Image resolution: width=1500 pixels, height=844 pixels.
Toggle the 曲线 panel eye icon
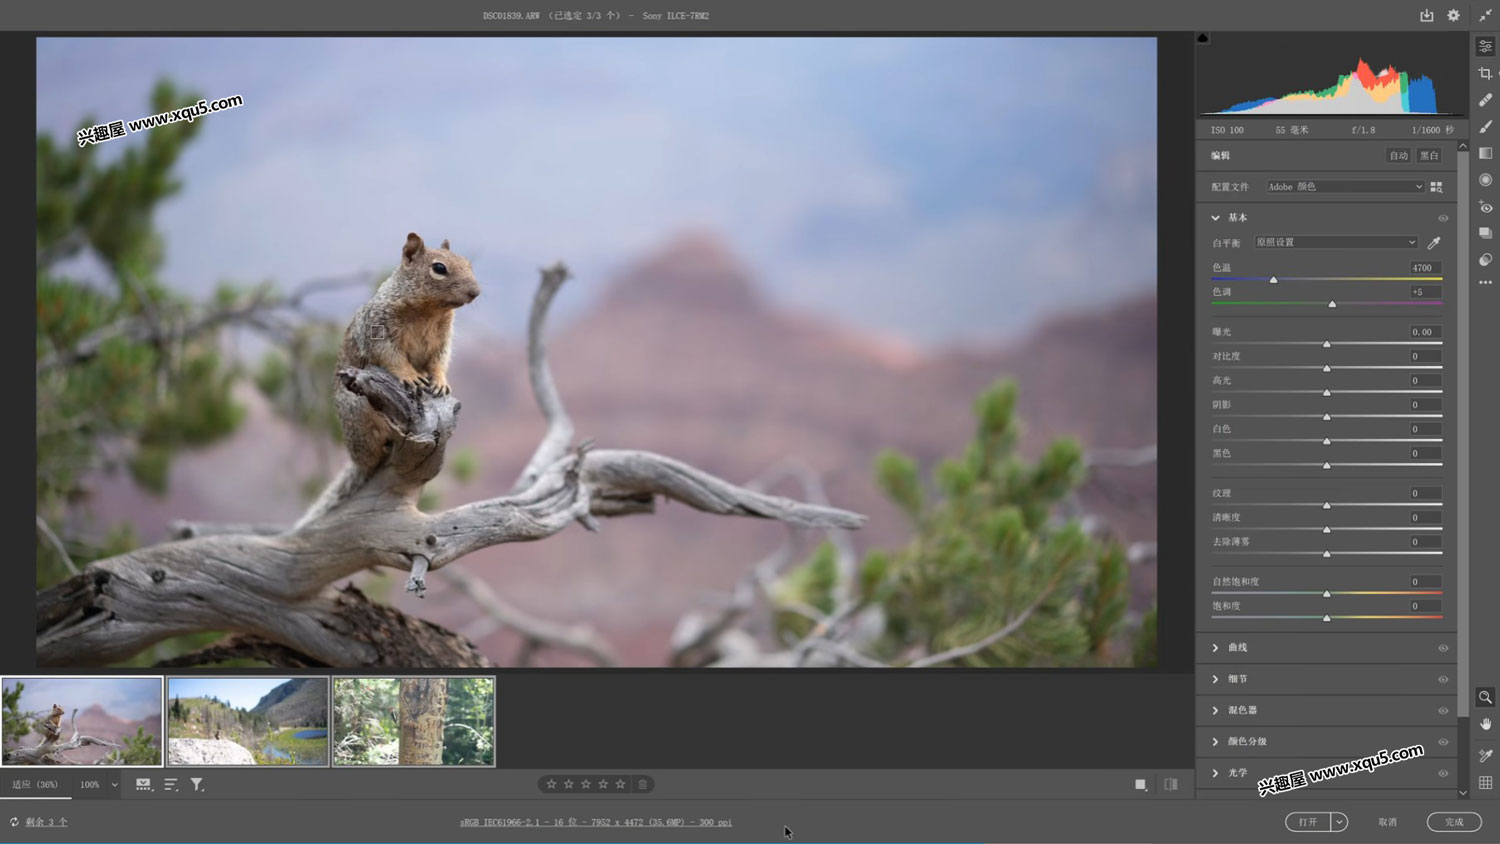[x=1443, y=648]
